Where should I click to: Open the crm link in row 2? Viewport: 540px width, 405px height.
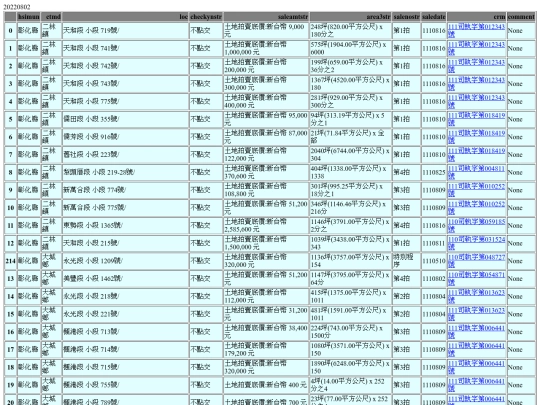[x=476, y=66]
